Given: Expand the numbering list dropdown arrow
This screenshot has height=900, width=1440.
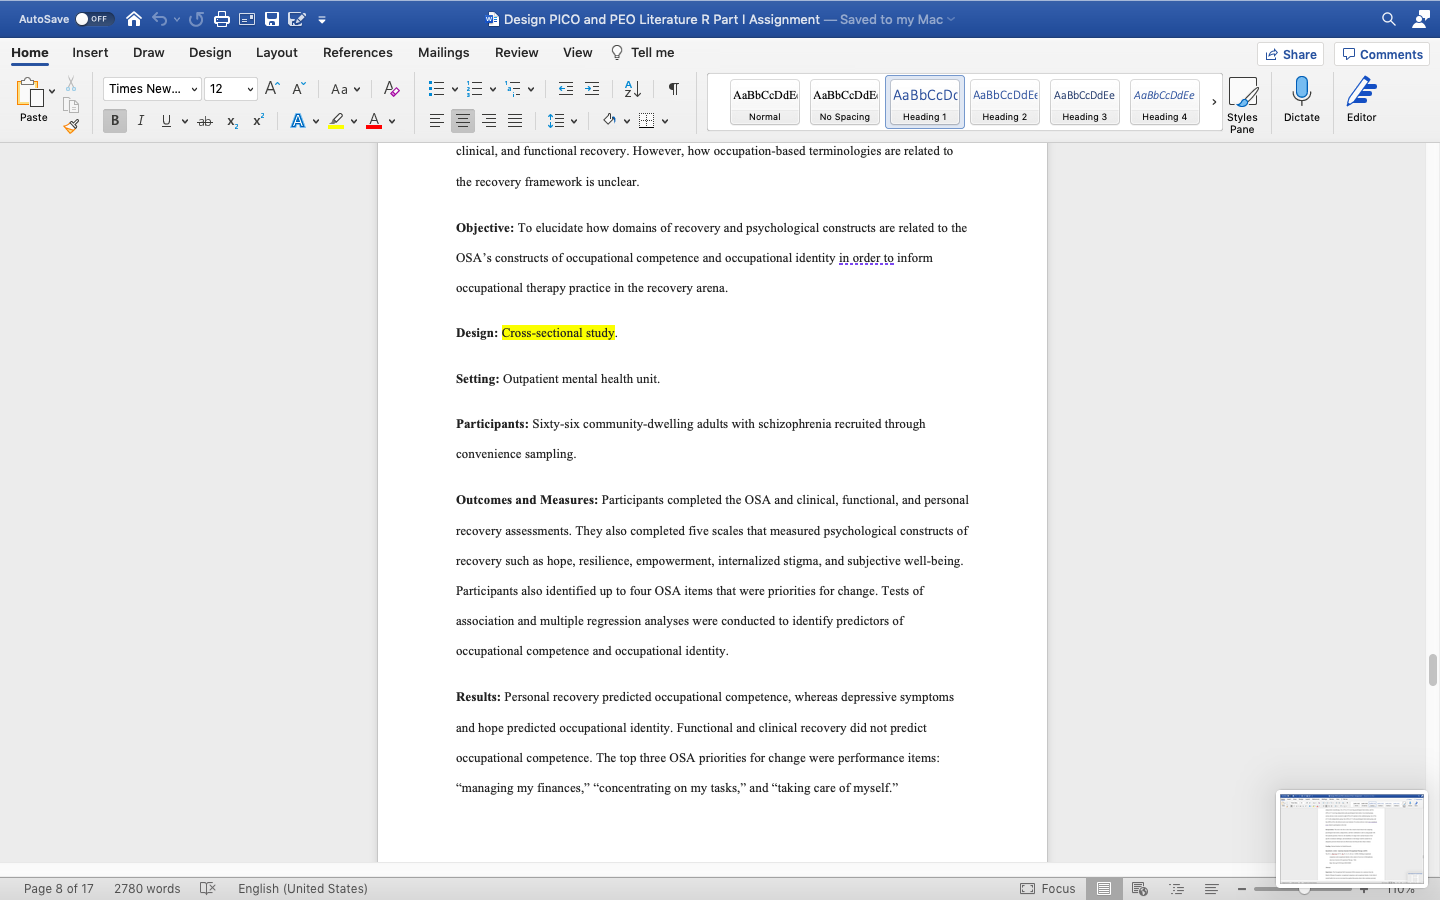Looking at the screenshot, I should tap(493, 89).
